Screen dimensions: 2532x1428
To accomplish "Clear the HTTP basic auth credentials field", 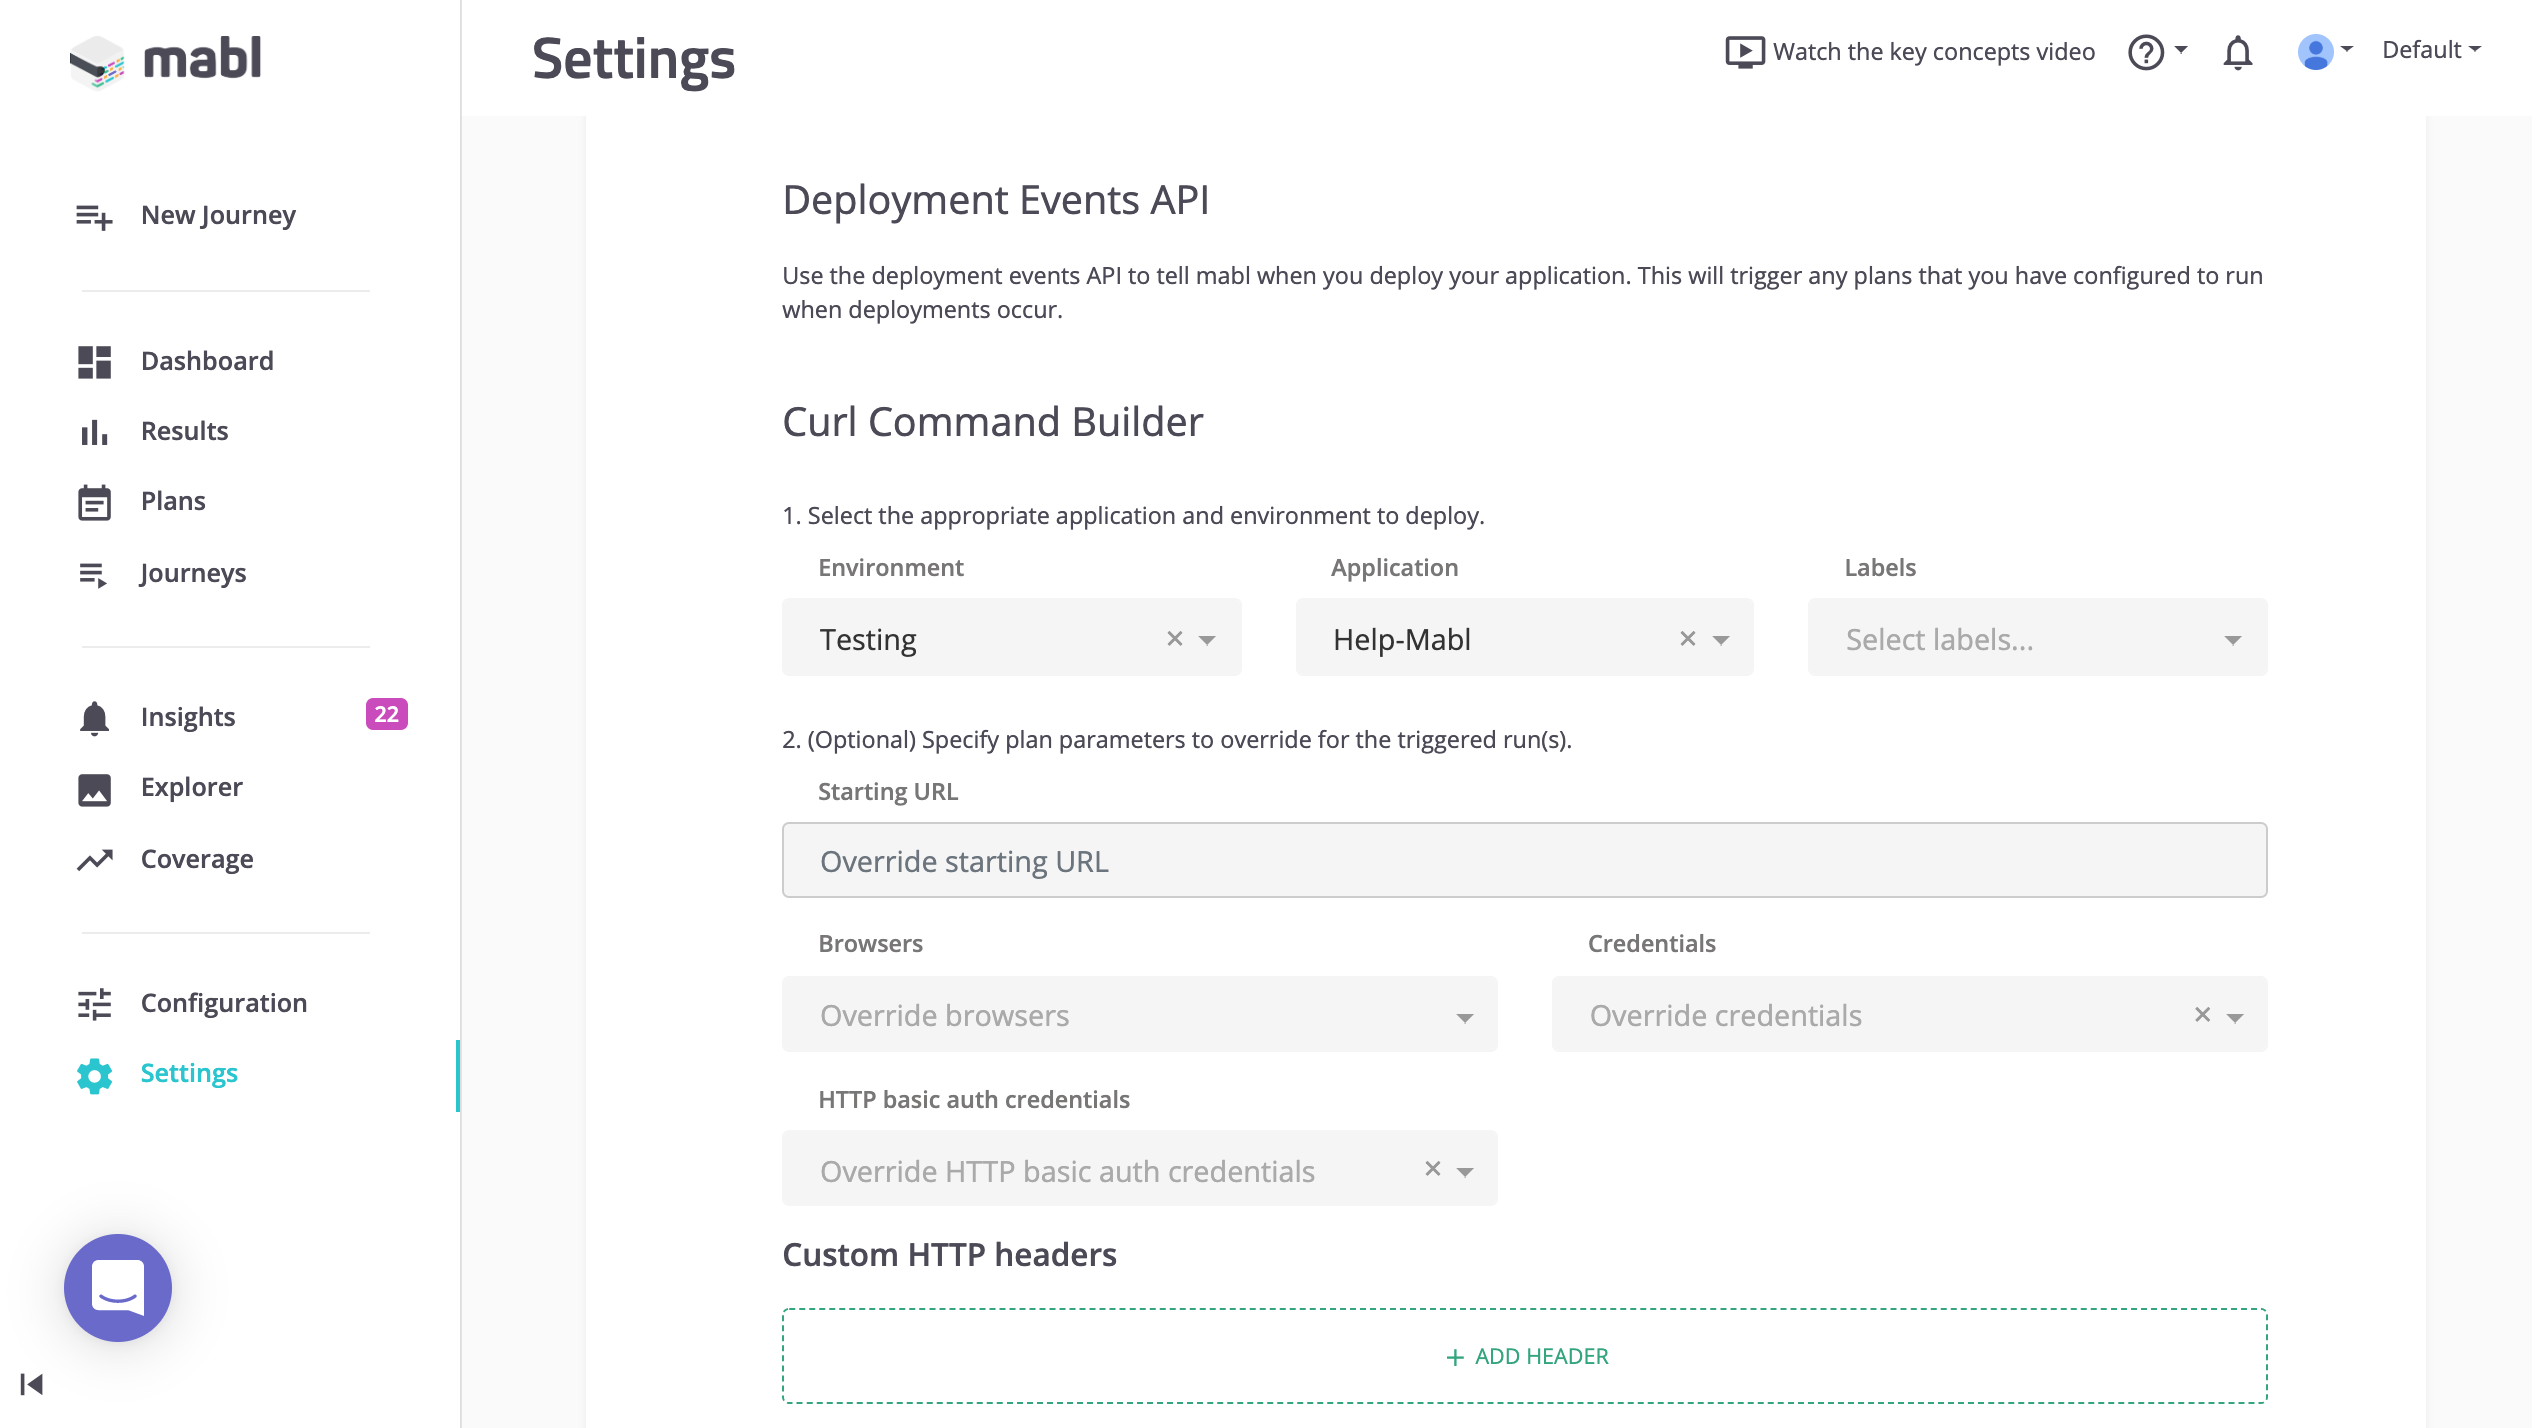I will coord(1433,1168).
